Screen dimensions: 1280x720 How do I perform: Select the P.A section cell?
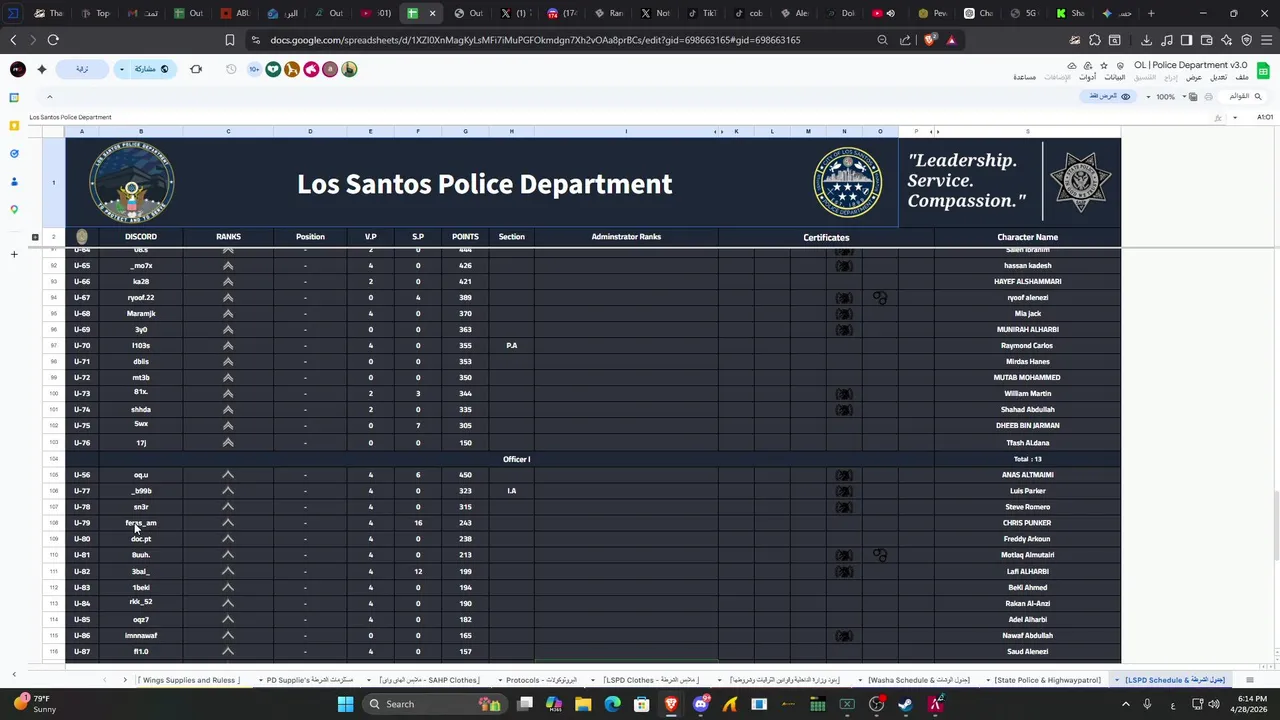click(x=511, y=345)
